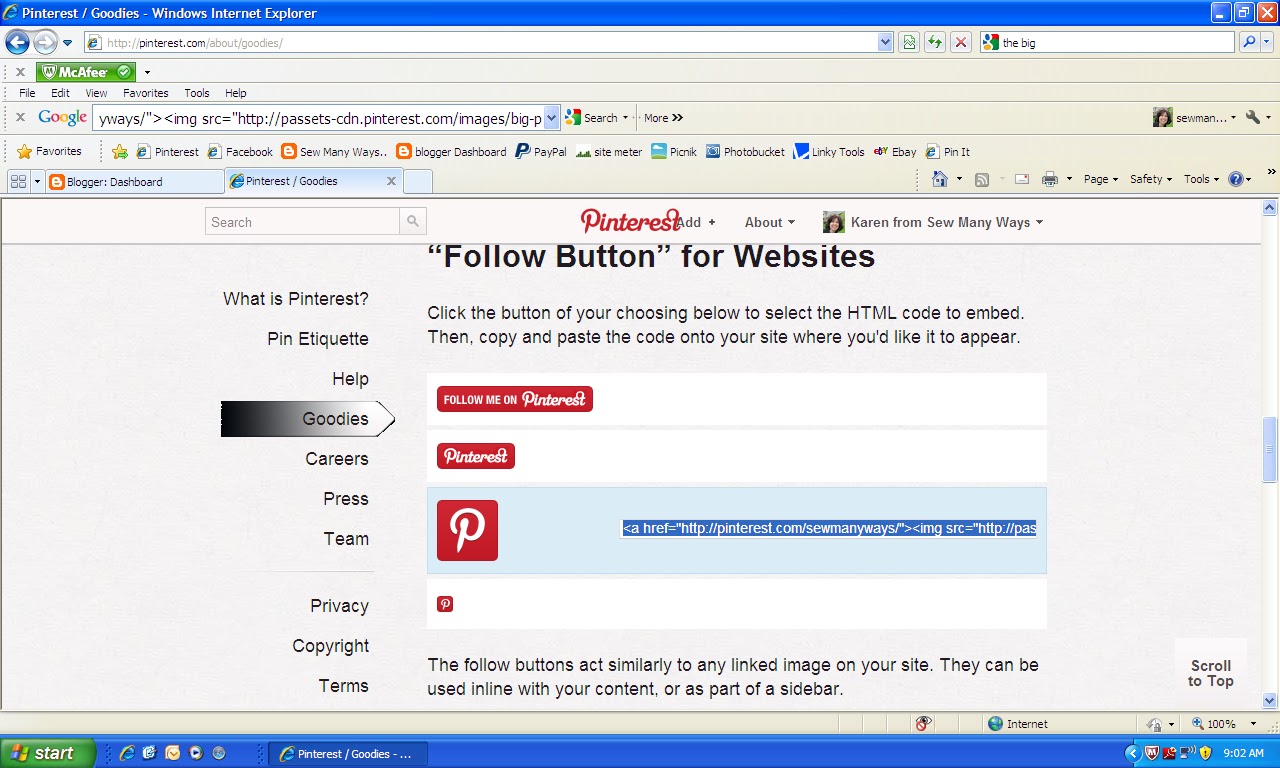Click the Pin It bookmarklet in Favorites bar

[x=947, y=152]
